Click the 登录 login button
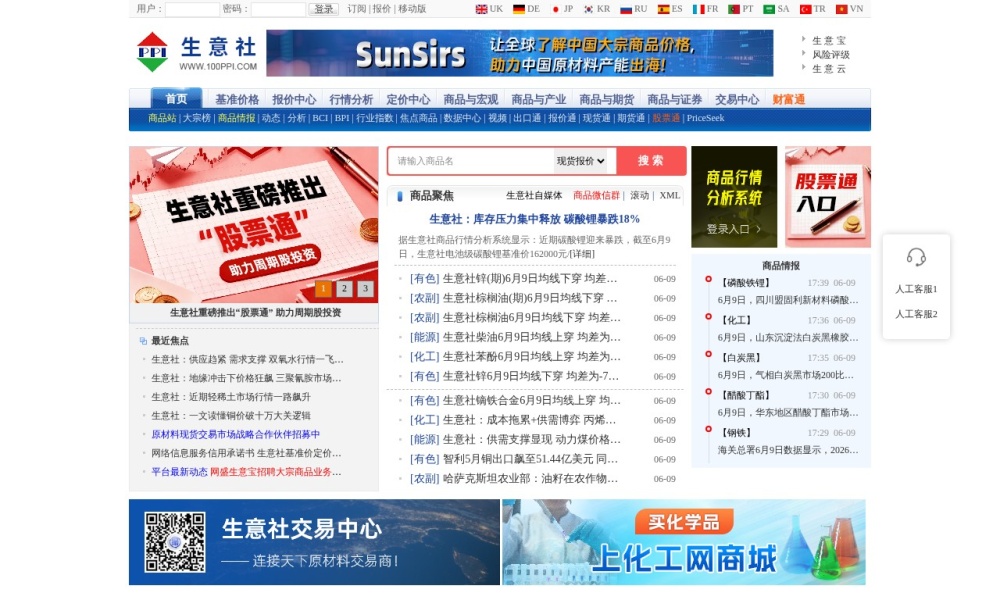This screenshot has height=600, width=1000. 323,9
